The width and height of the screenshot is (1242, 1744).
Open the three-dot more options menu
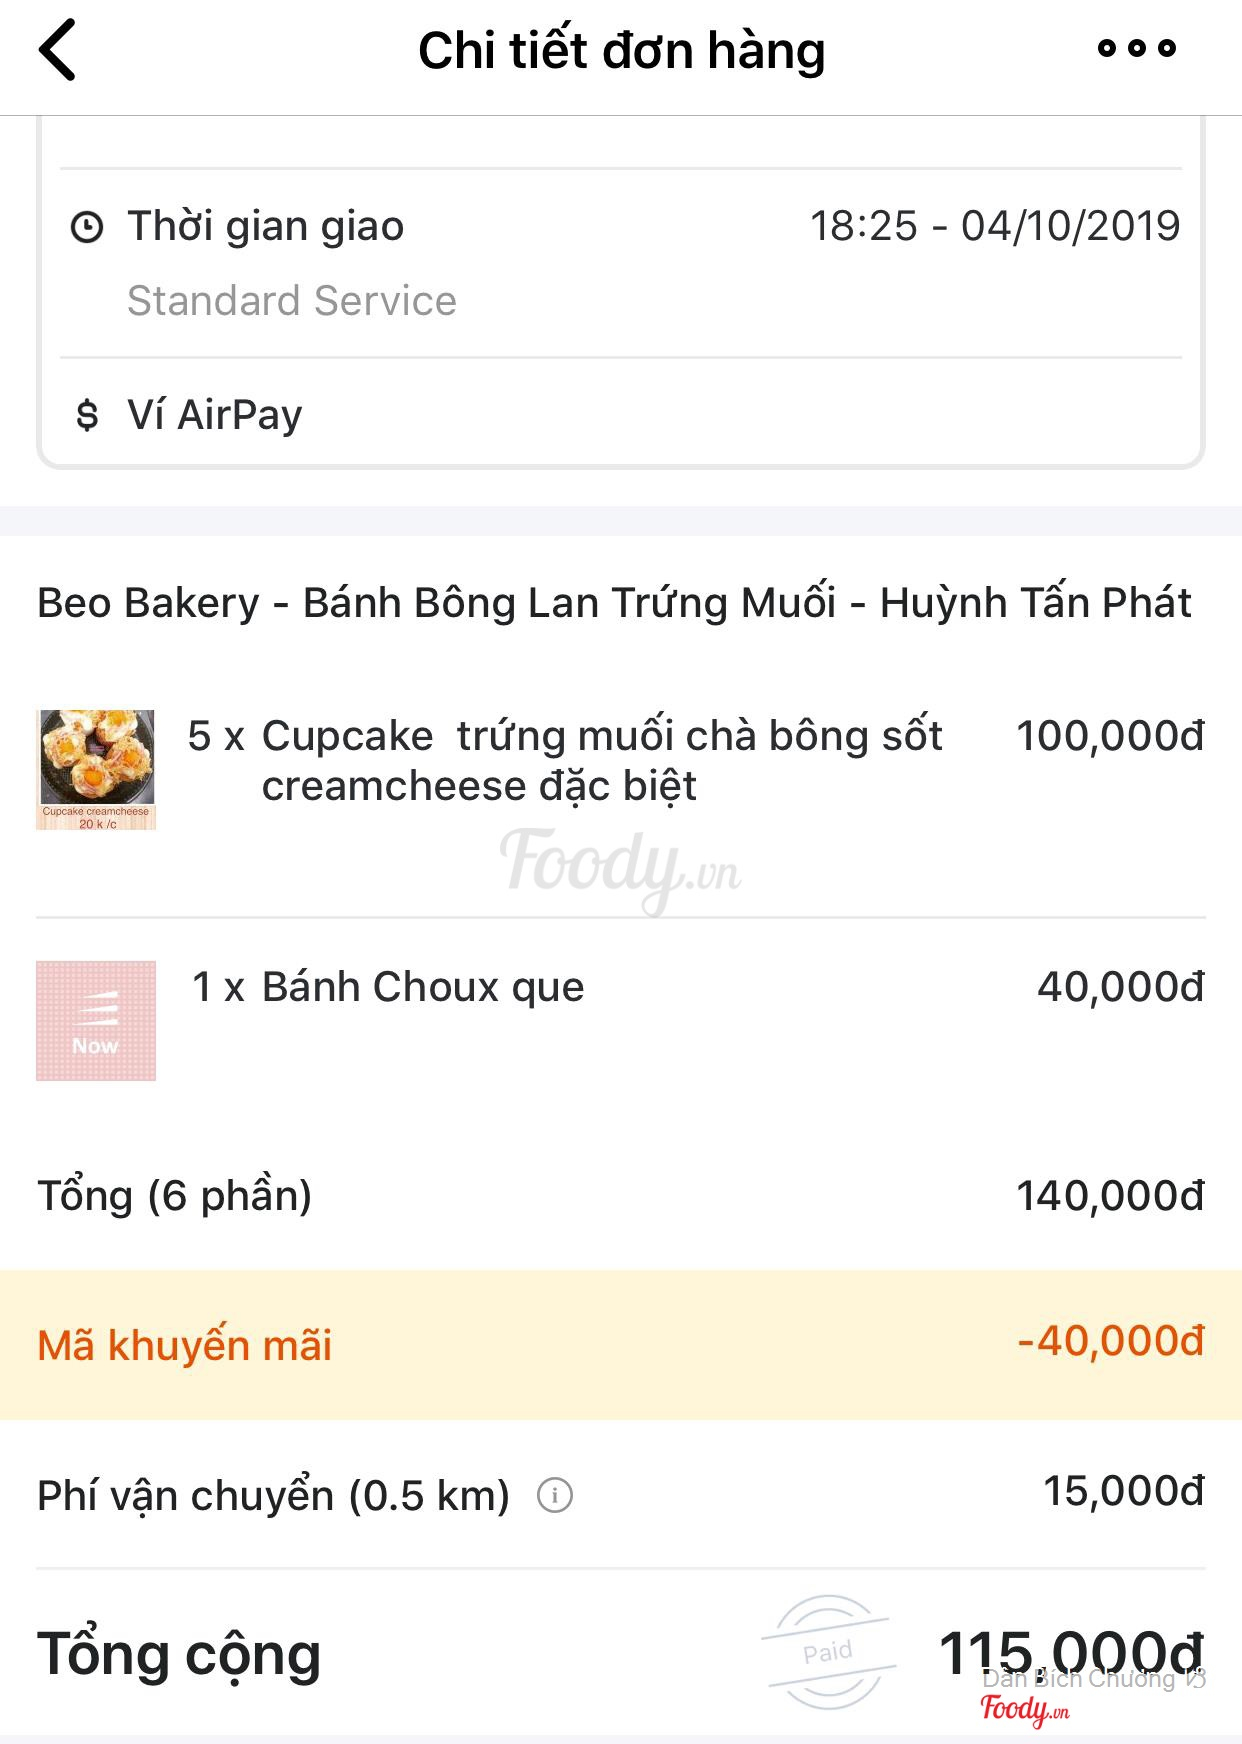pos(1136,48)
